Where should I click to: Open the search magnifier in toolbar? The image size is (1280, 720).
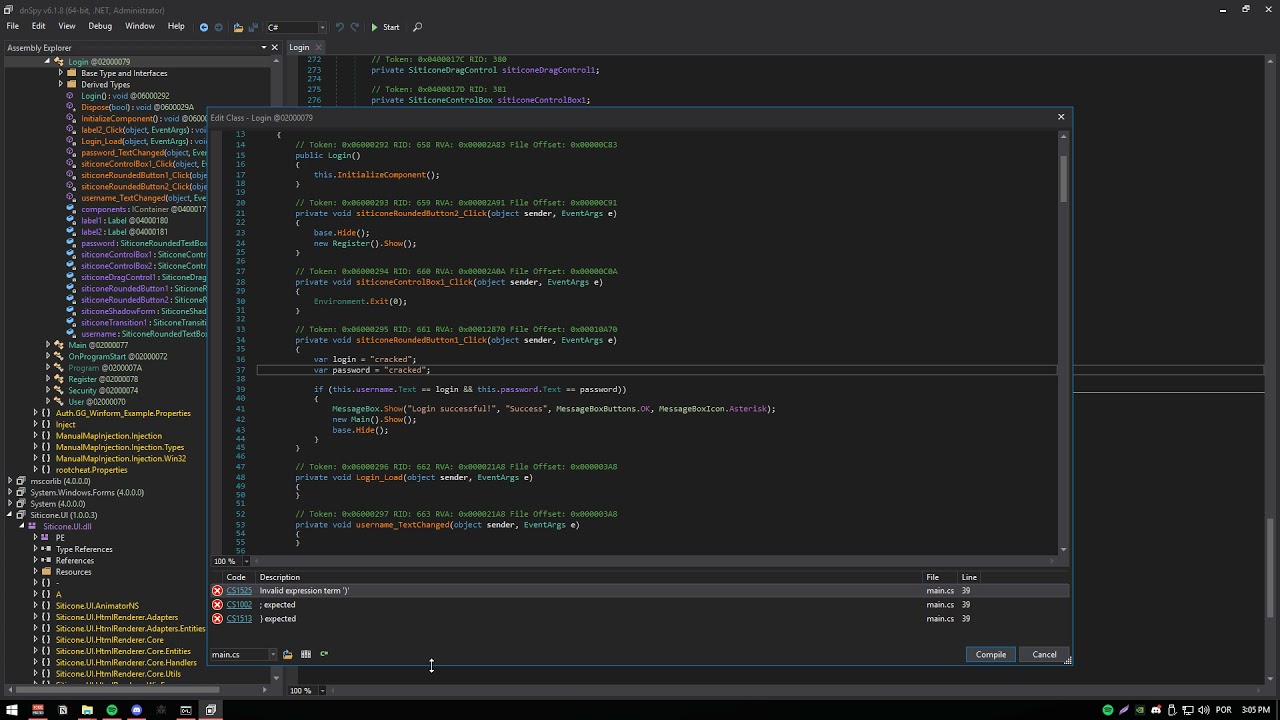pos(418,27)
